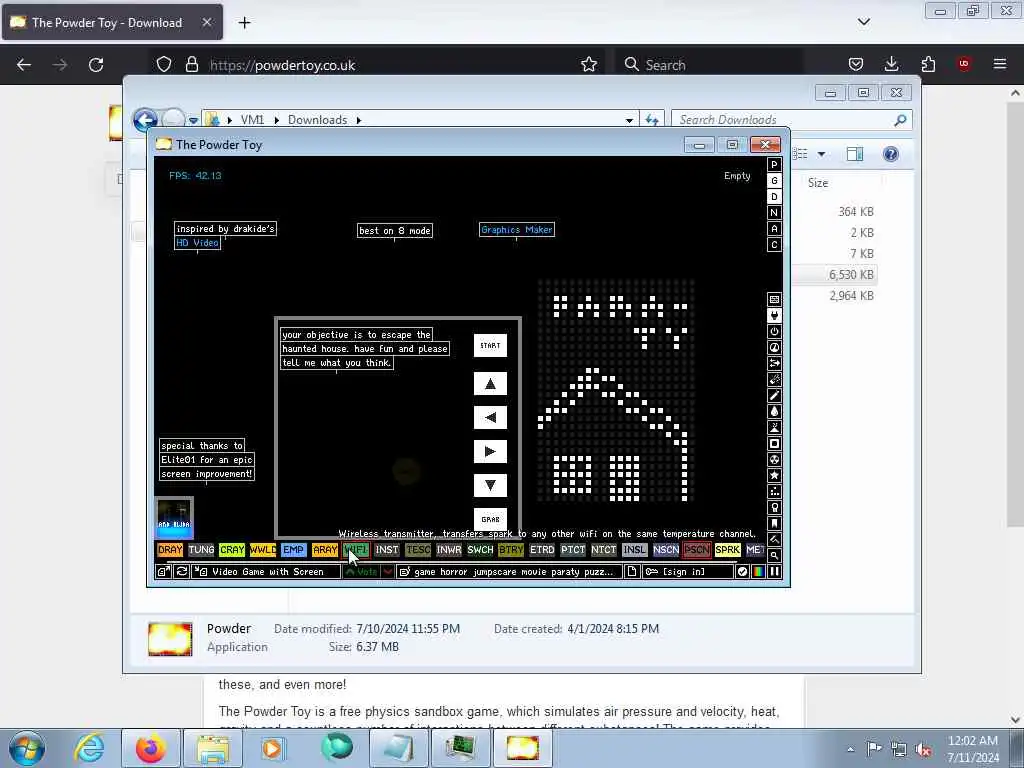This screenshot has width=1024, height=768.
Task: Open the Explosives category icon
Action: [774, 379]
